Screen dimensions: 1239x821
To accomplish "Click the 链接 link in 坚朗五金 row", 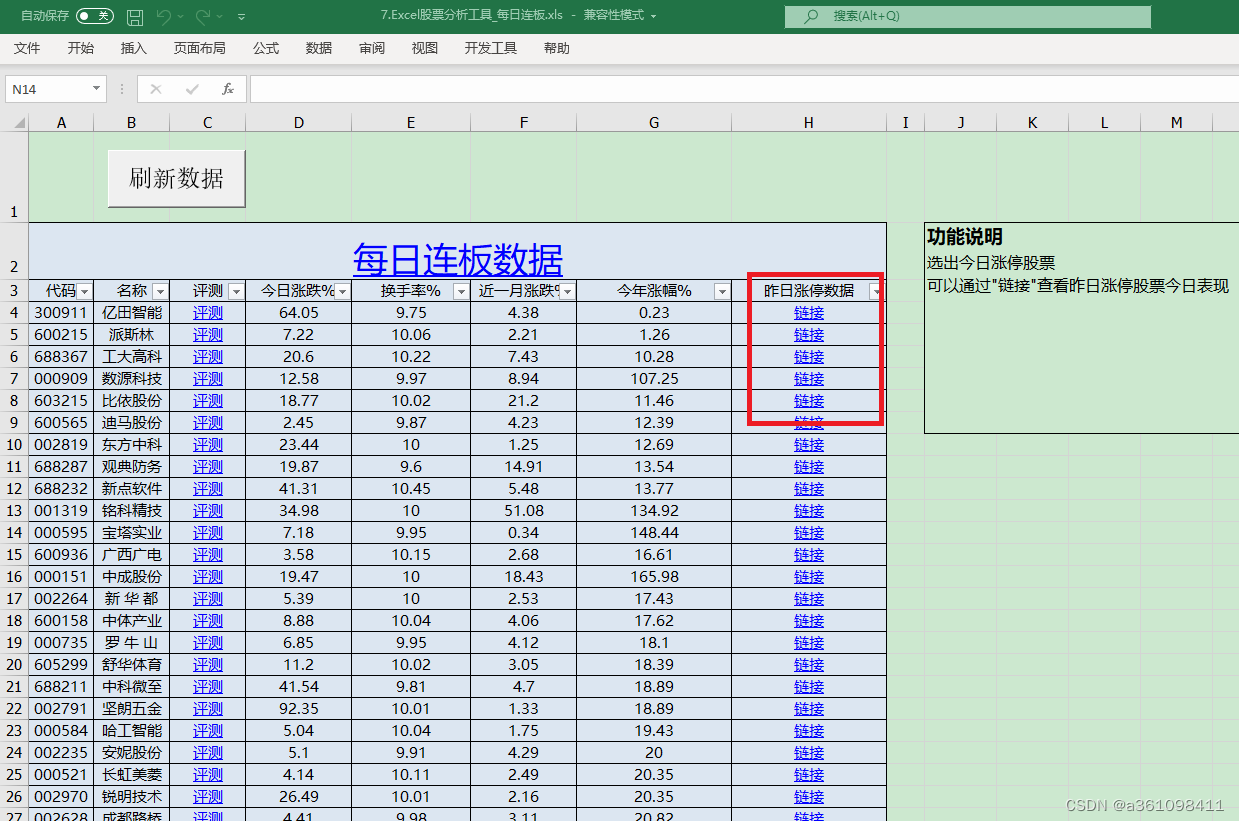I will (809, 708).
